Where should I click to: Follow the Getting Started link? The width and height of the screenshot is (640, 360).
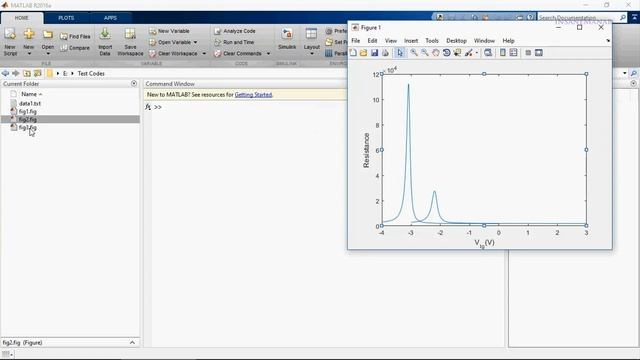253,95
